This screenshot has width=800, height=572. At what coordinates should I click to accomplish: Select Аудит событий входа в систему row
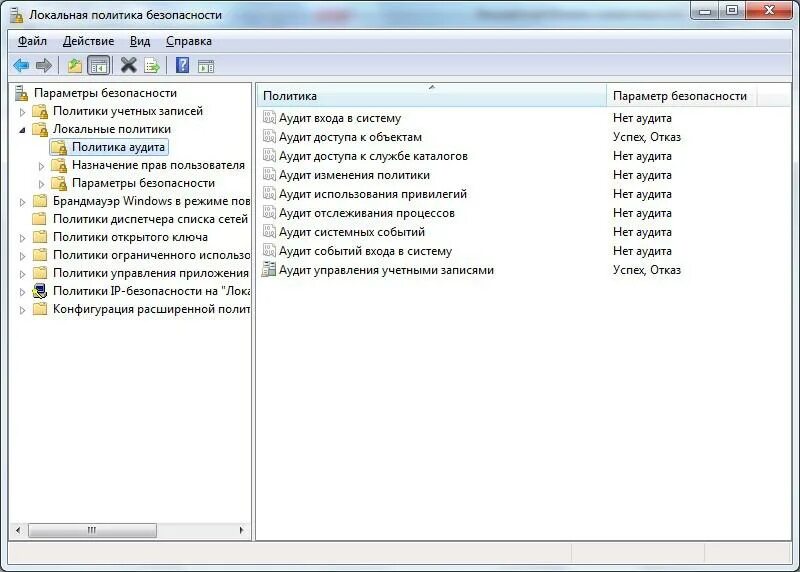tap(365, 251)
